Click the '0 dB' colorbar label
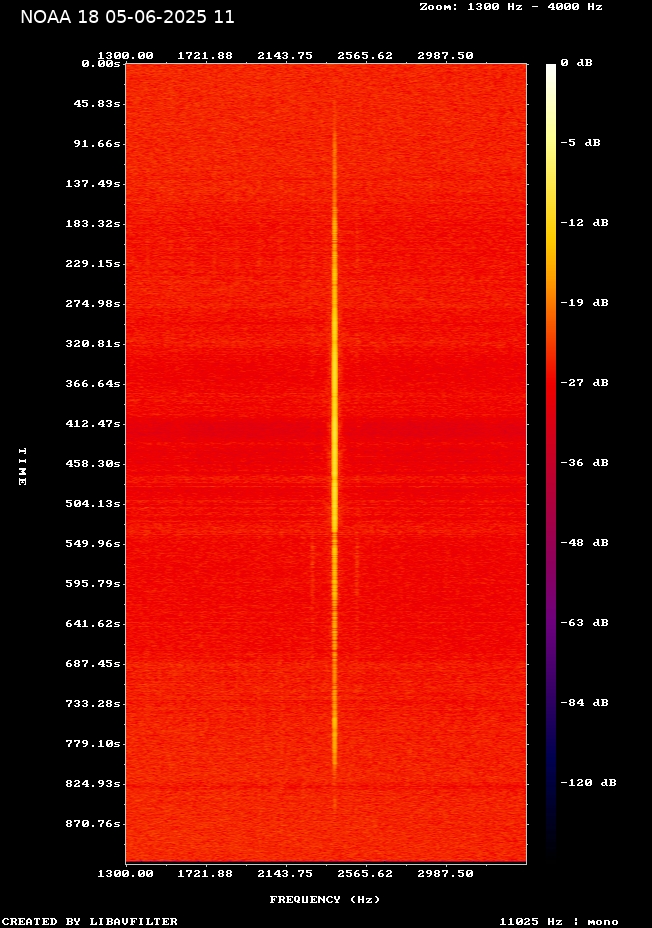The image size is (652, 928). (576, 63)
